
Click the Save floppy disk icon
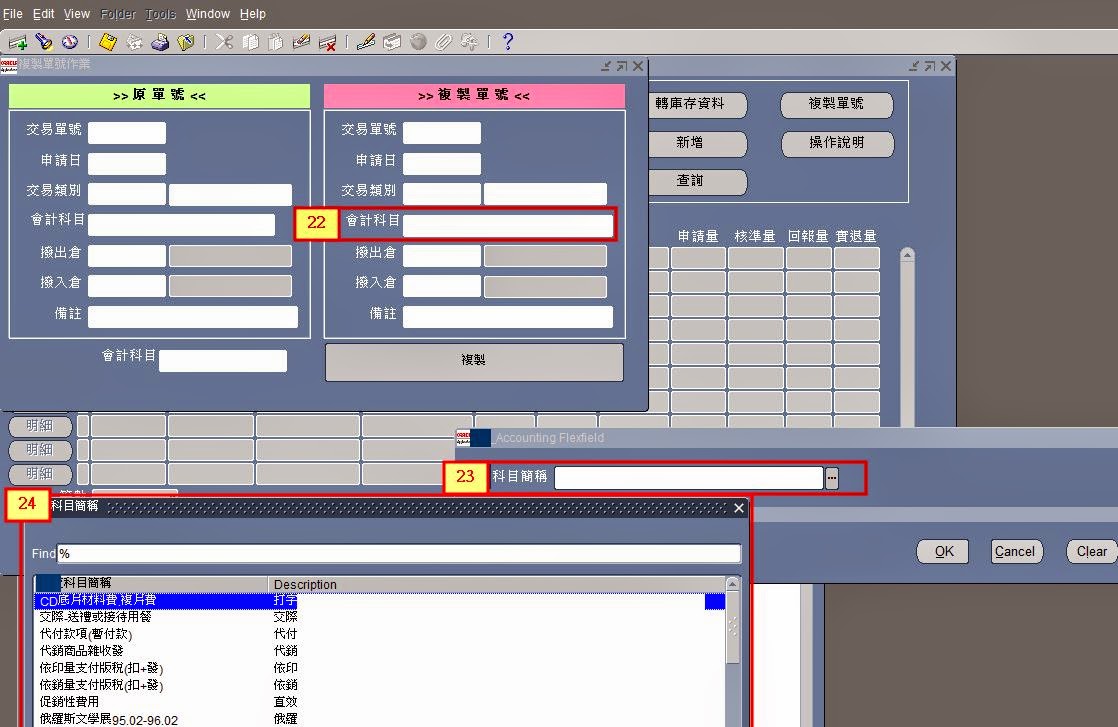point(106,42)
